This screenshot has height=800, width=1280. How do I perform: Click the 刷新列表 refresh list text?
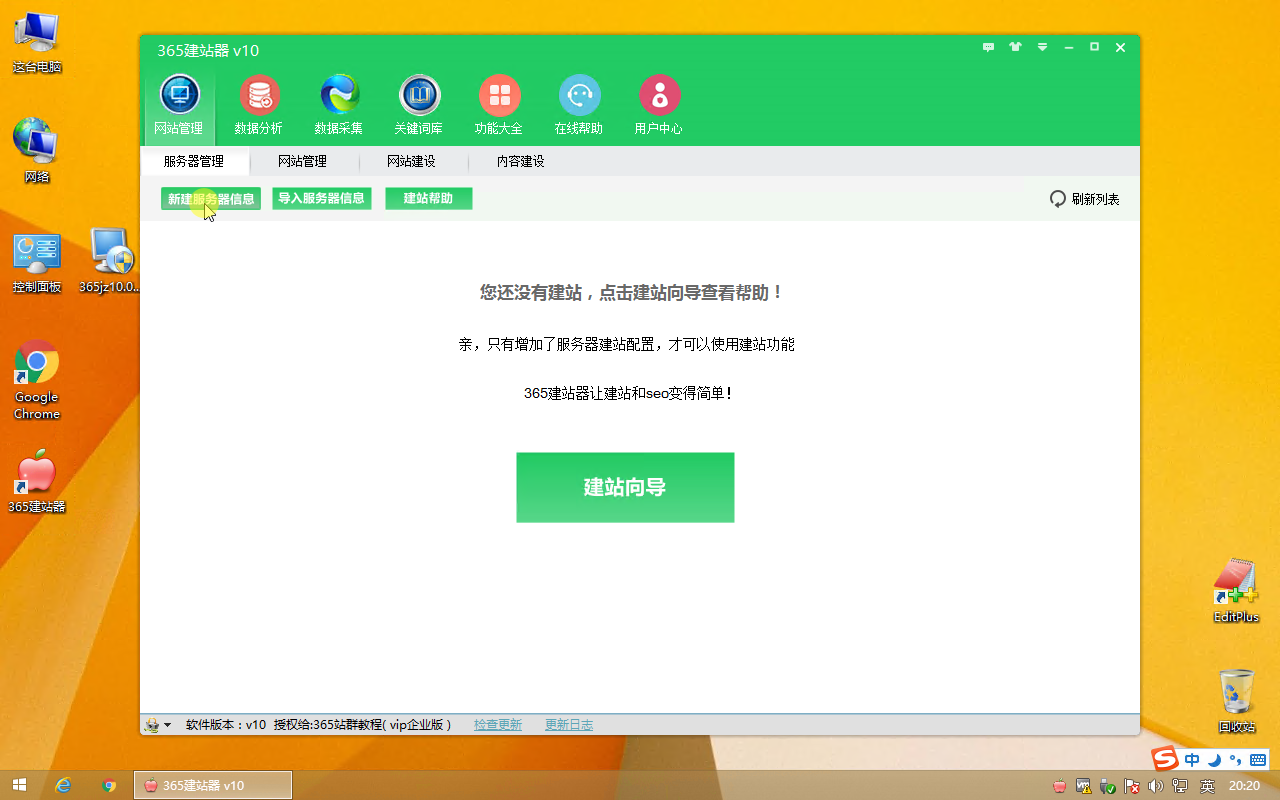coord(1096,199)
